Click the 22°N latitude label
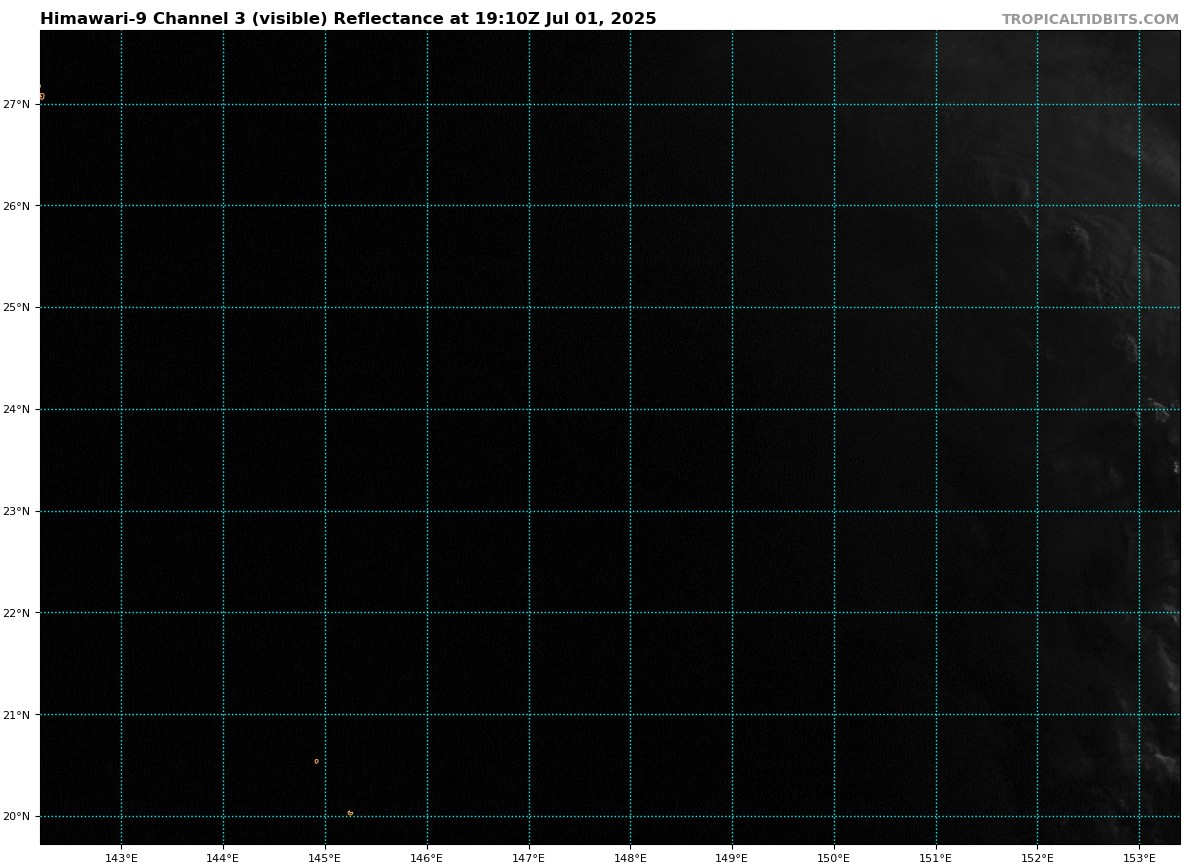 pos(16,613)
